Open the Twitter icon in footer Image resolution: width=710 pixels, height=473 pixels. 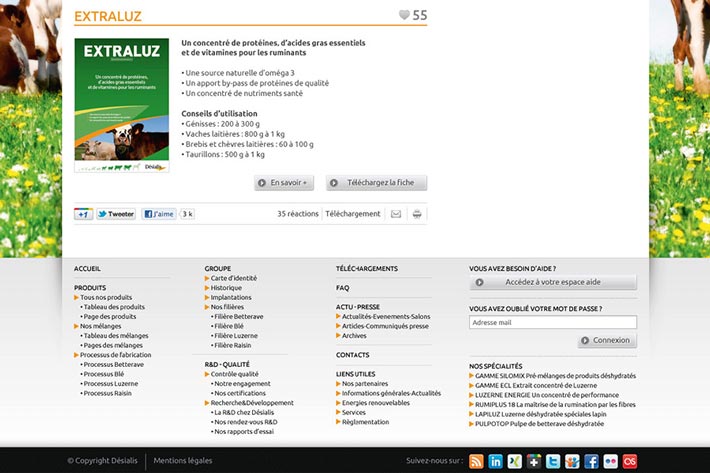[x=553, y=461]
